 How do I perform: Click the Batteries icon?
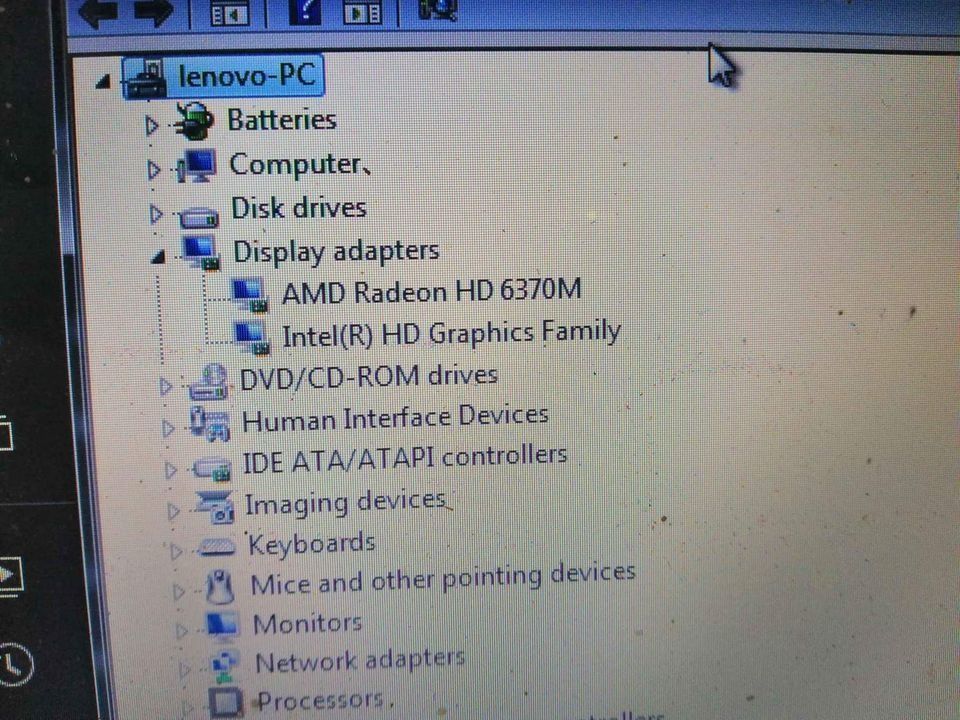click(194, 120)
